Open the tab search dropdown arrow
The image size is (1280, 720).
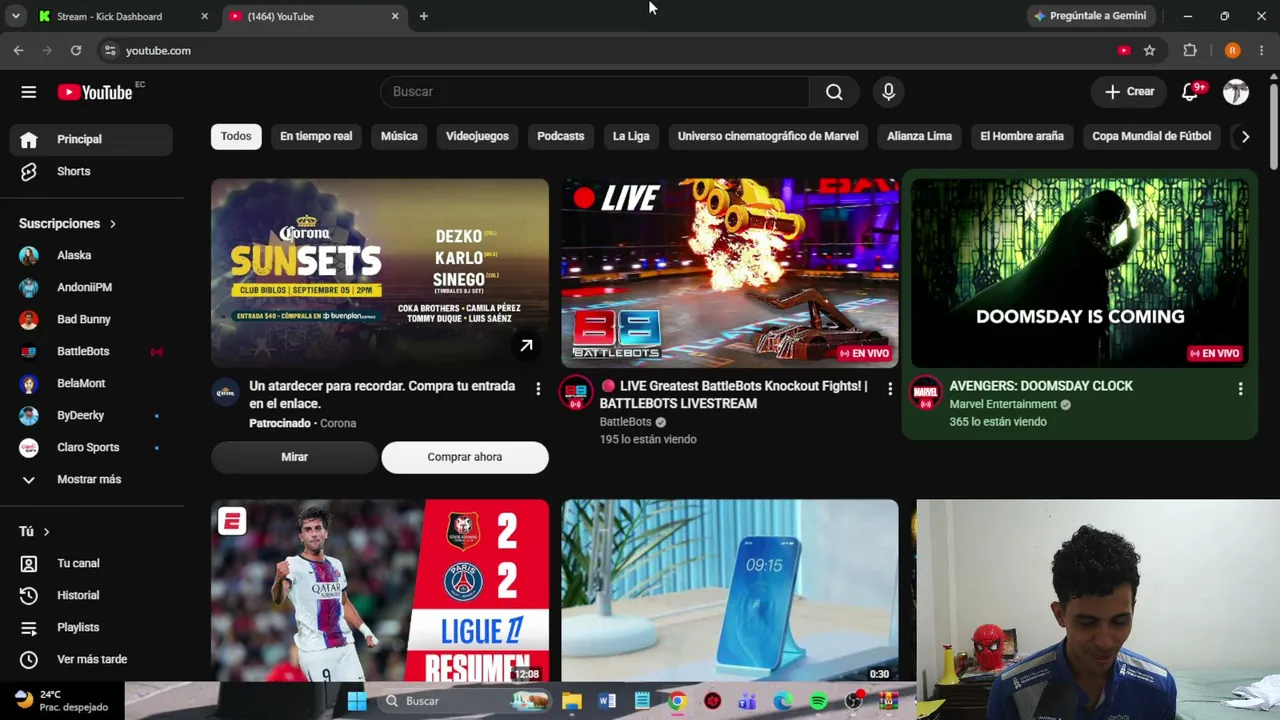coord(15,16)
